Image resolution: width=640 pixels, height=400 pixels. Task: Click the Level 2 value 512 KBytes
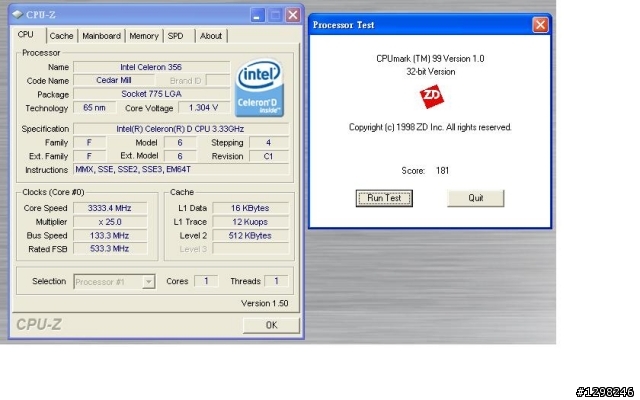250,236
